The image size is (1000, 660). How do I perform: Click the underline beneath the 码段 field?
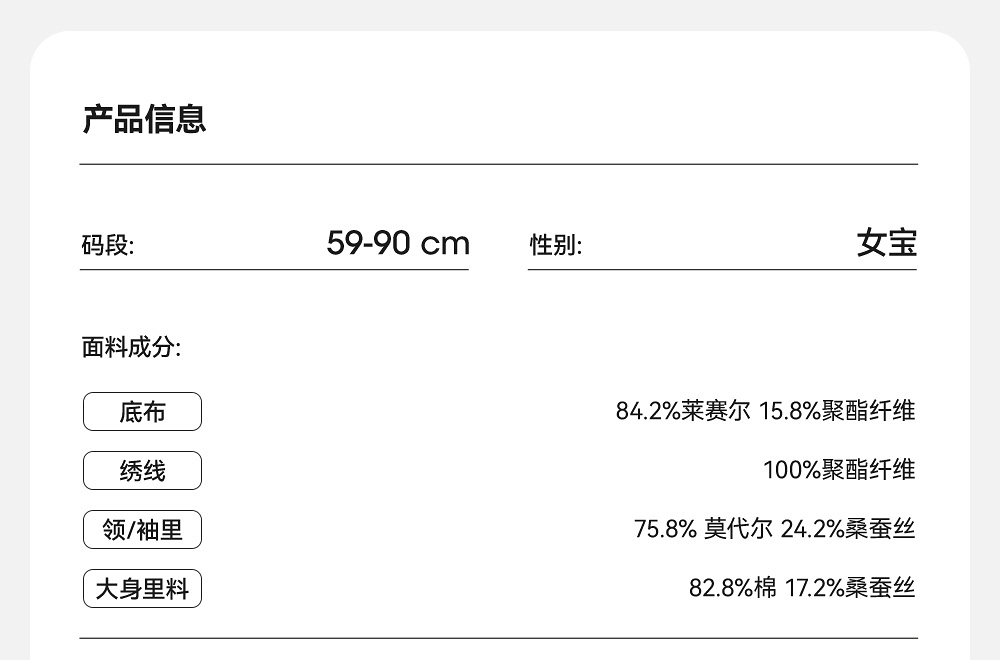pyautogui.click(x=274, y=269)
